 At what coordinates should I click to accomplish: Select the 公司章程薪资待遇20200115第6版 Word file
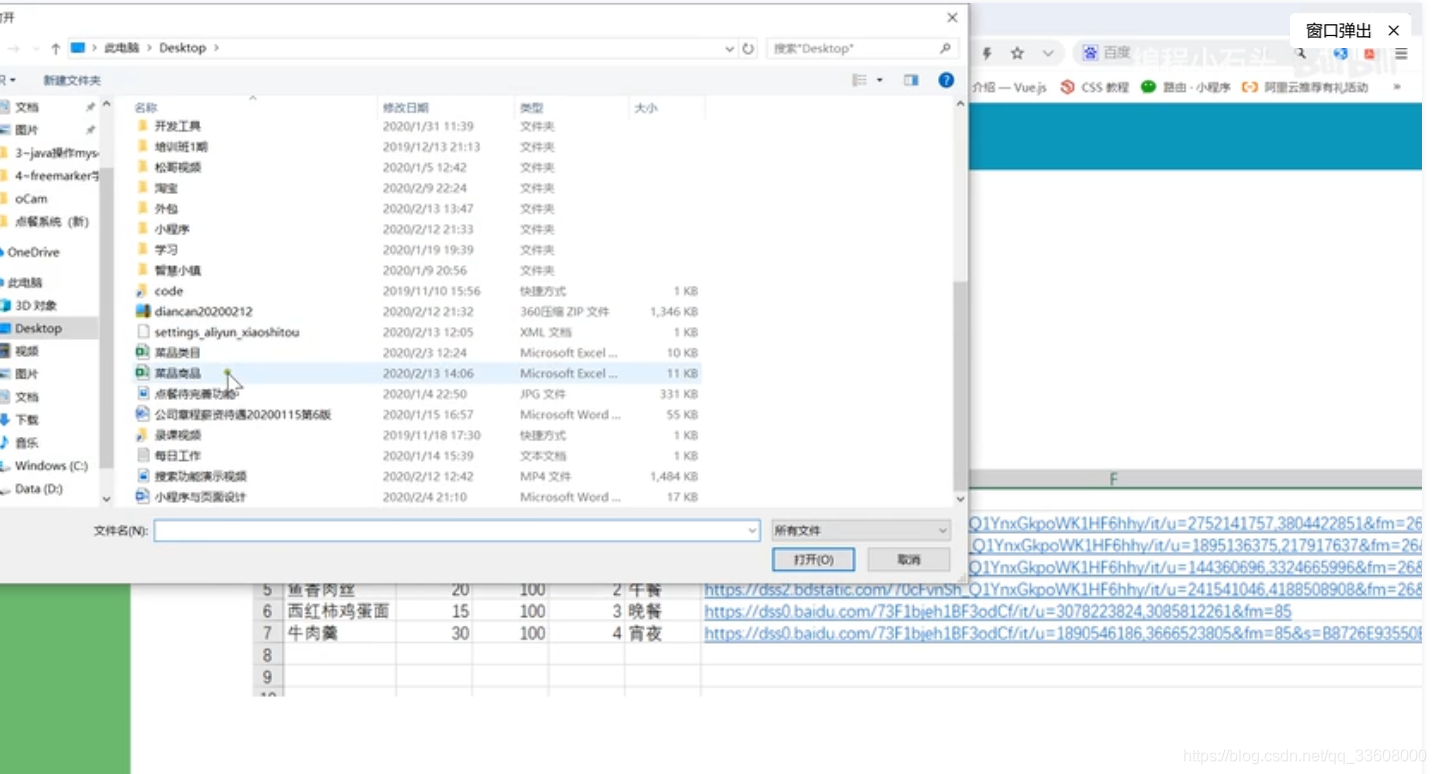coord(418,414)
